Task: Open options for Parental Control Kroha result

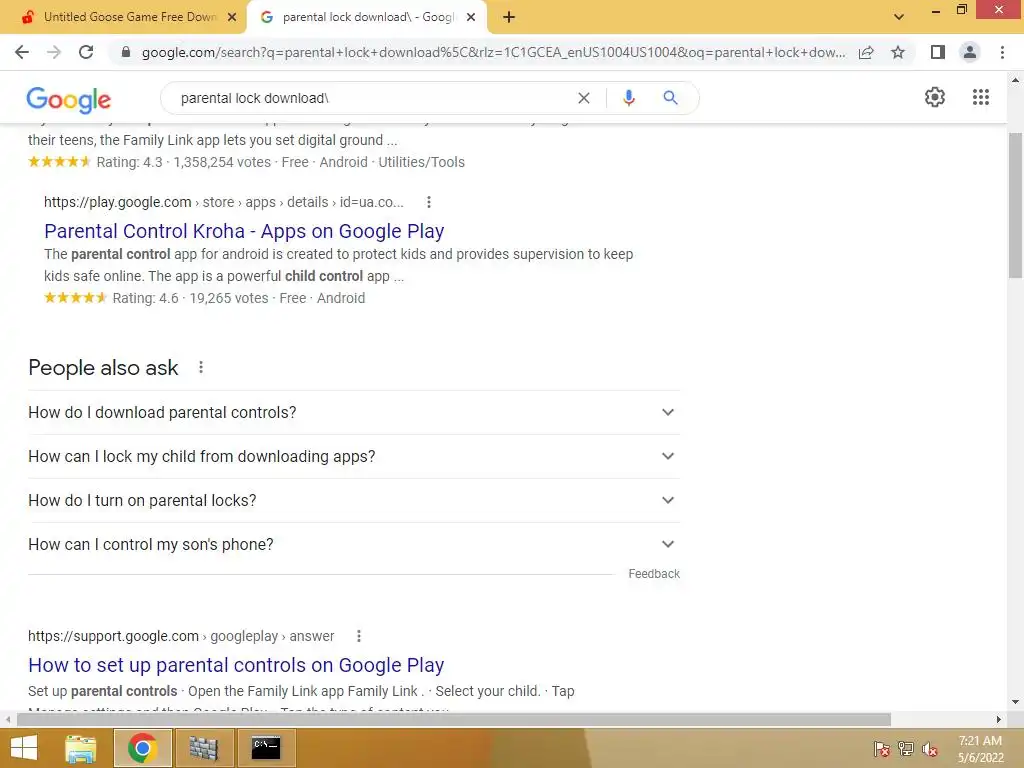Action: (428, 202)
